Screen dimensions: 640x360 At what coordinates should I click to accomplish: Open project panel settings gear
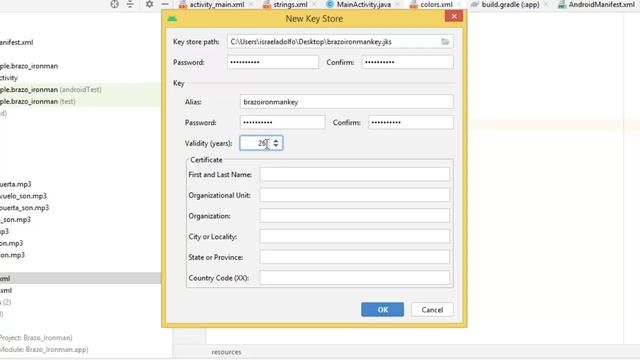pyautogui.click(x=149, y=4)
